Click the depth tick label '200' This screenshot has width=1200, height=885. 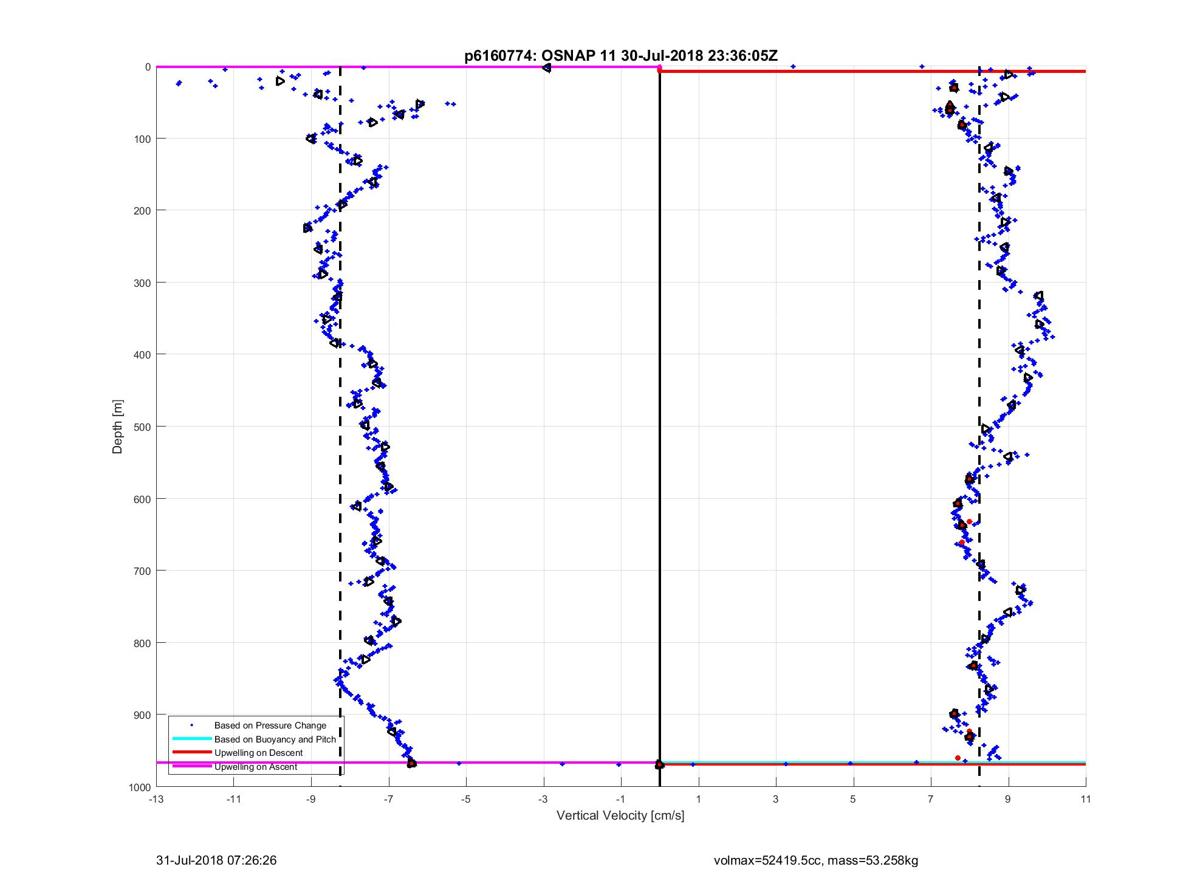[x=142, y=211]
